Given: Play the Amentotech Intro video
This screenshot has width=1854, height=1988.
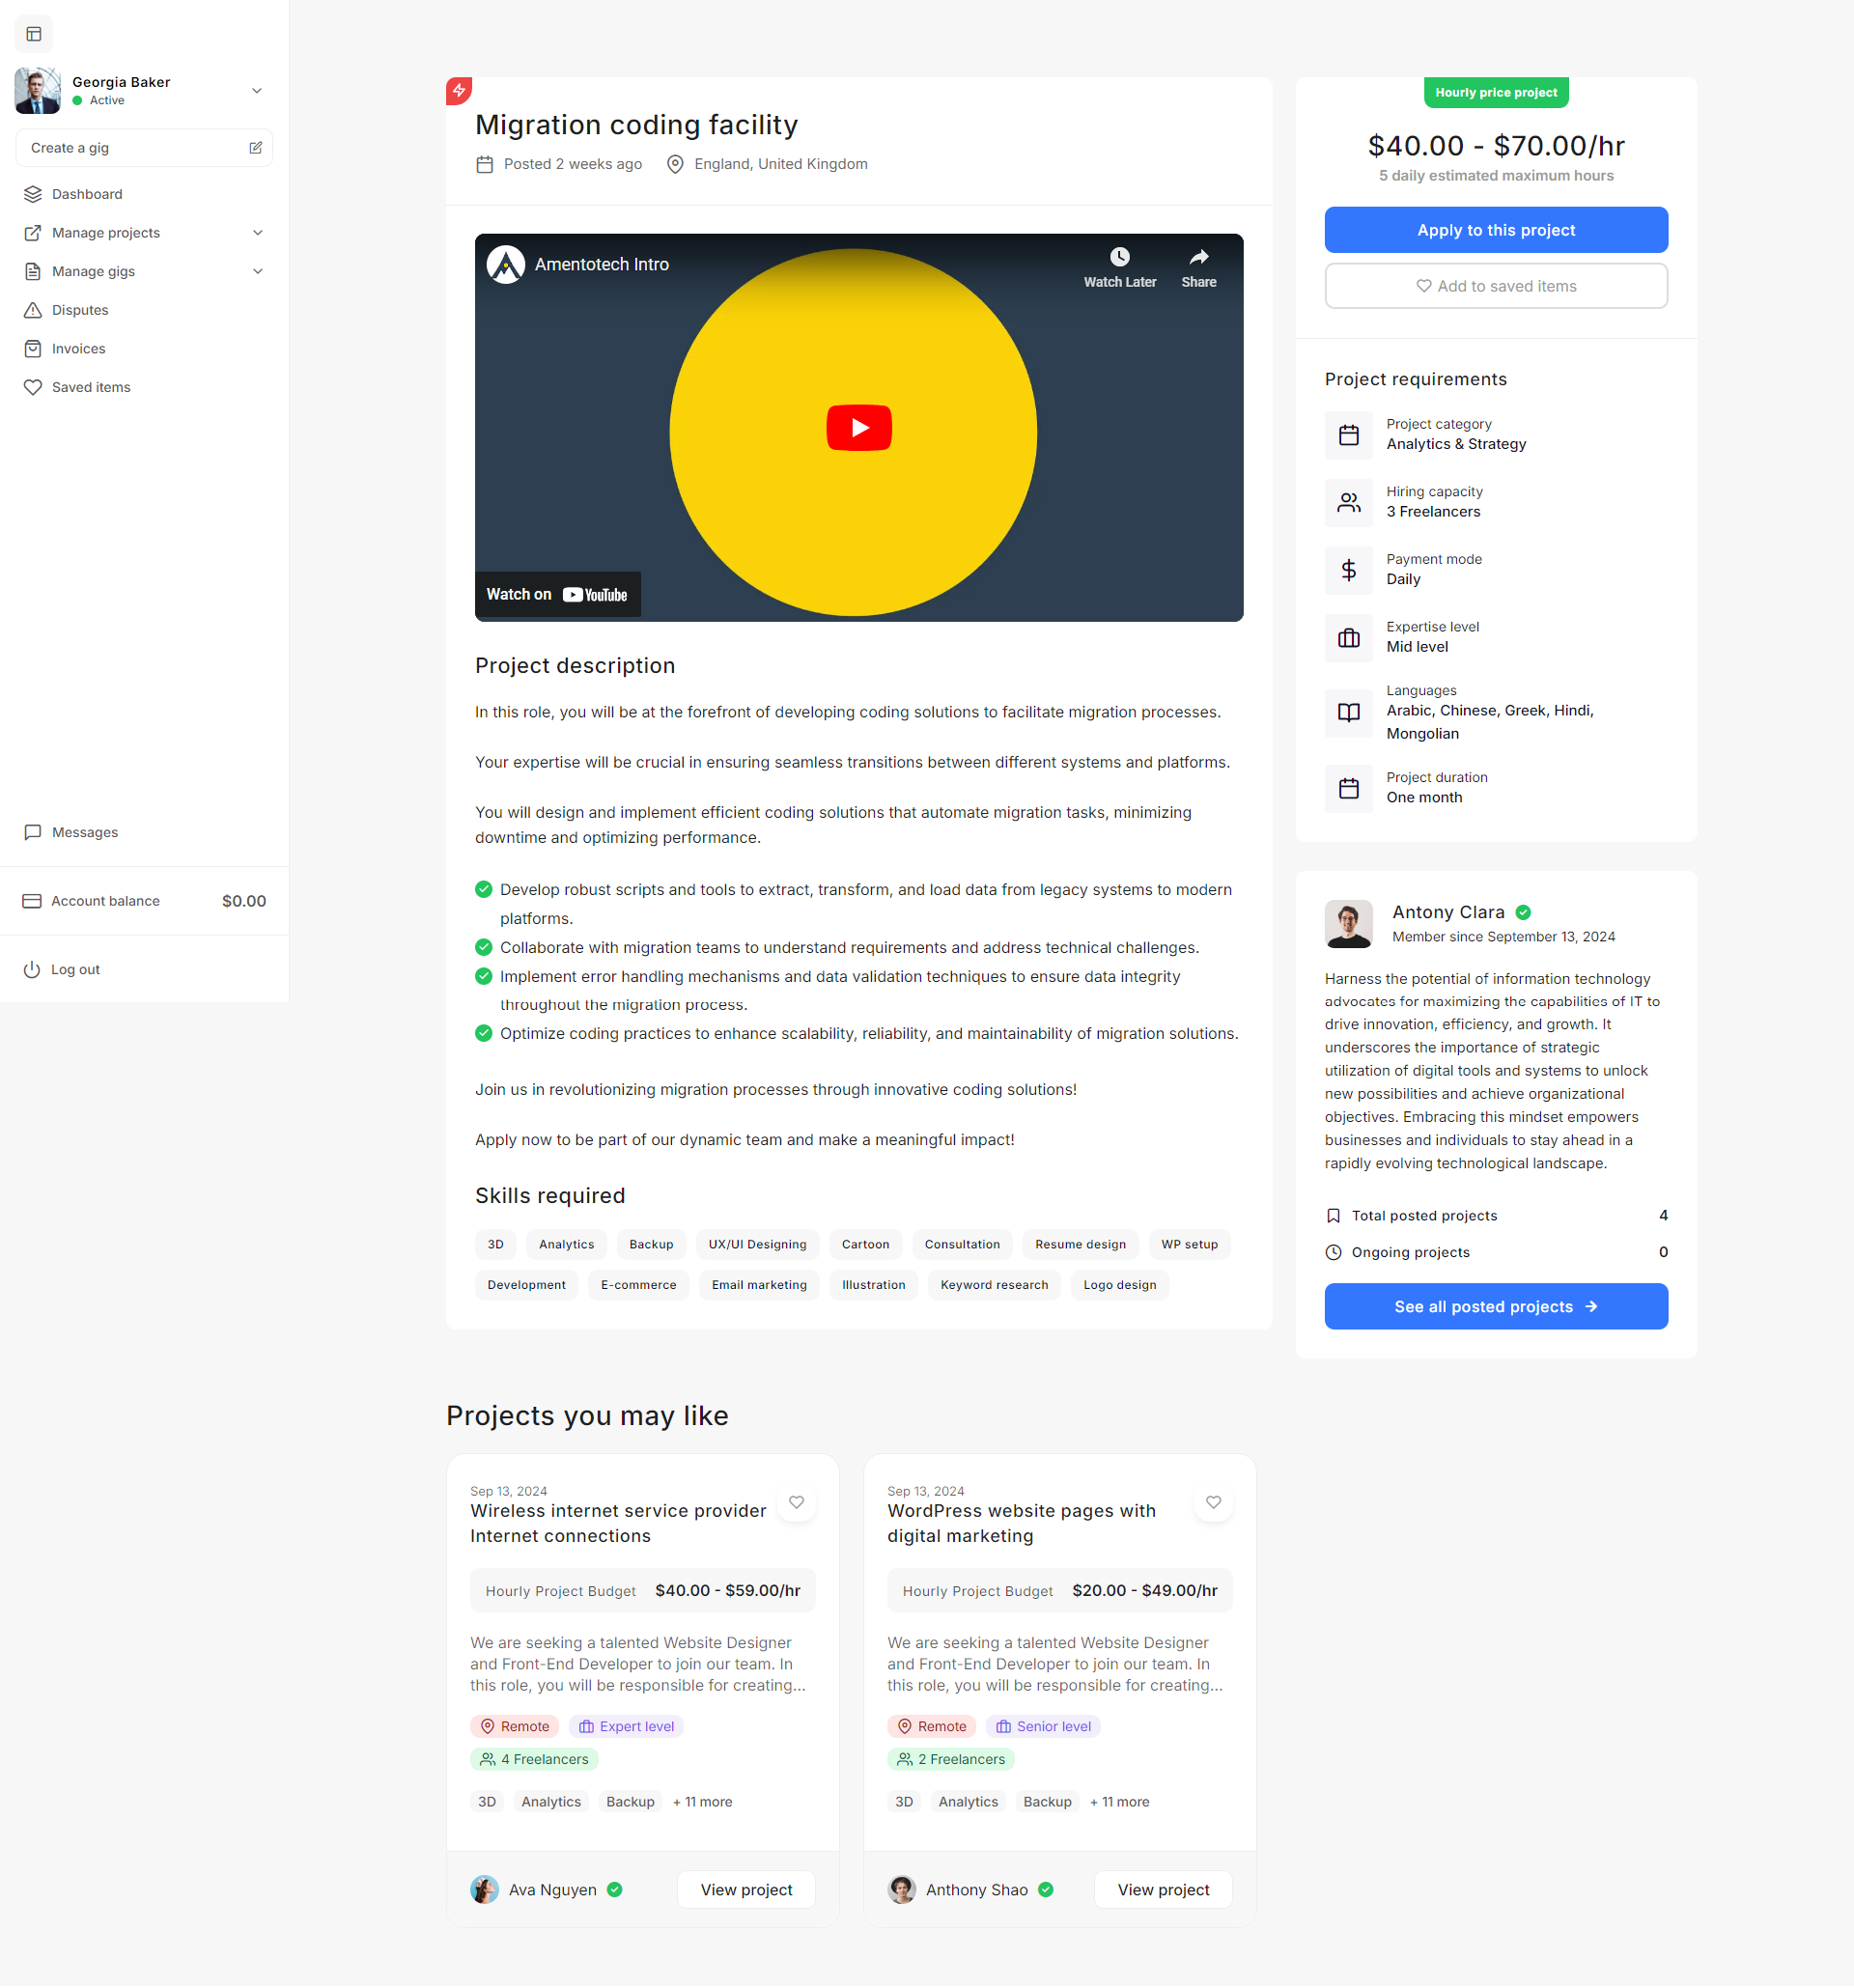Looking at the screenshot, I should click(858, 428).
